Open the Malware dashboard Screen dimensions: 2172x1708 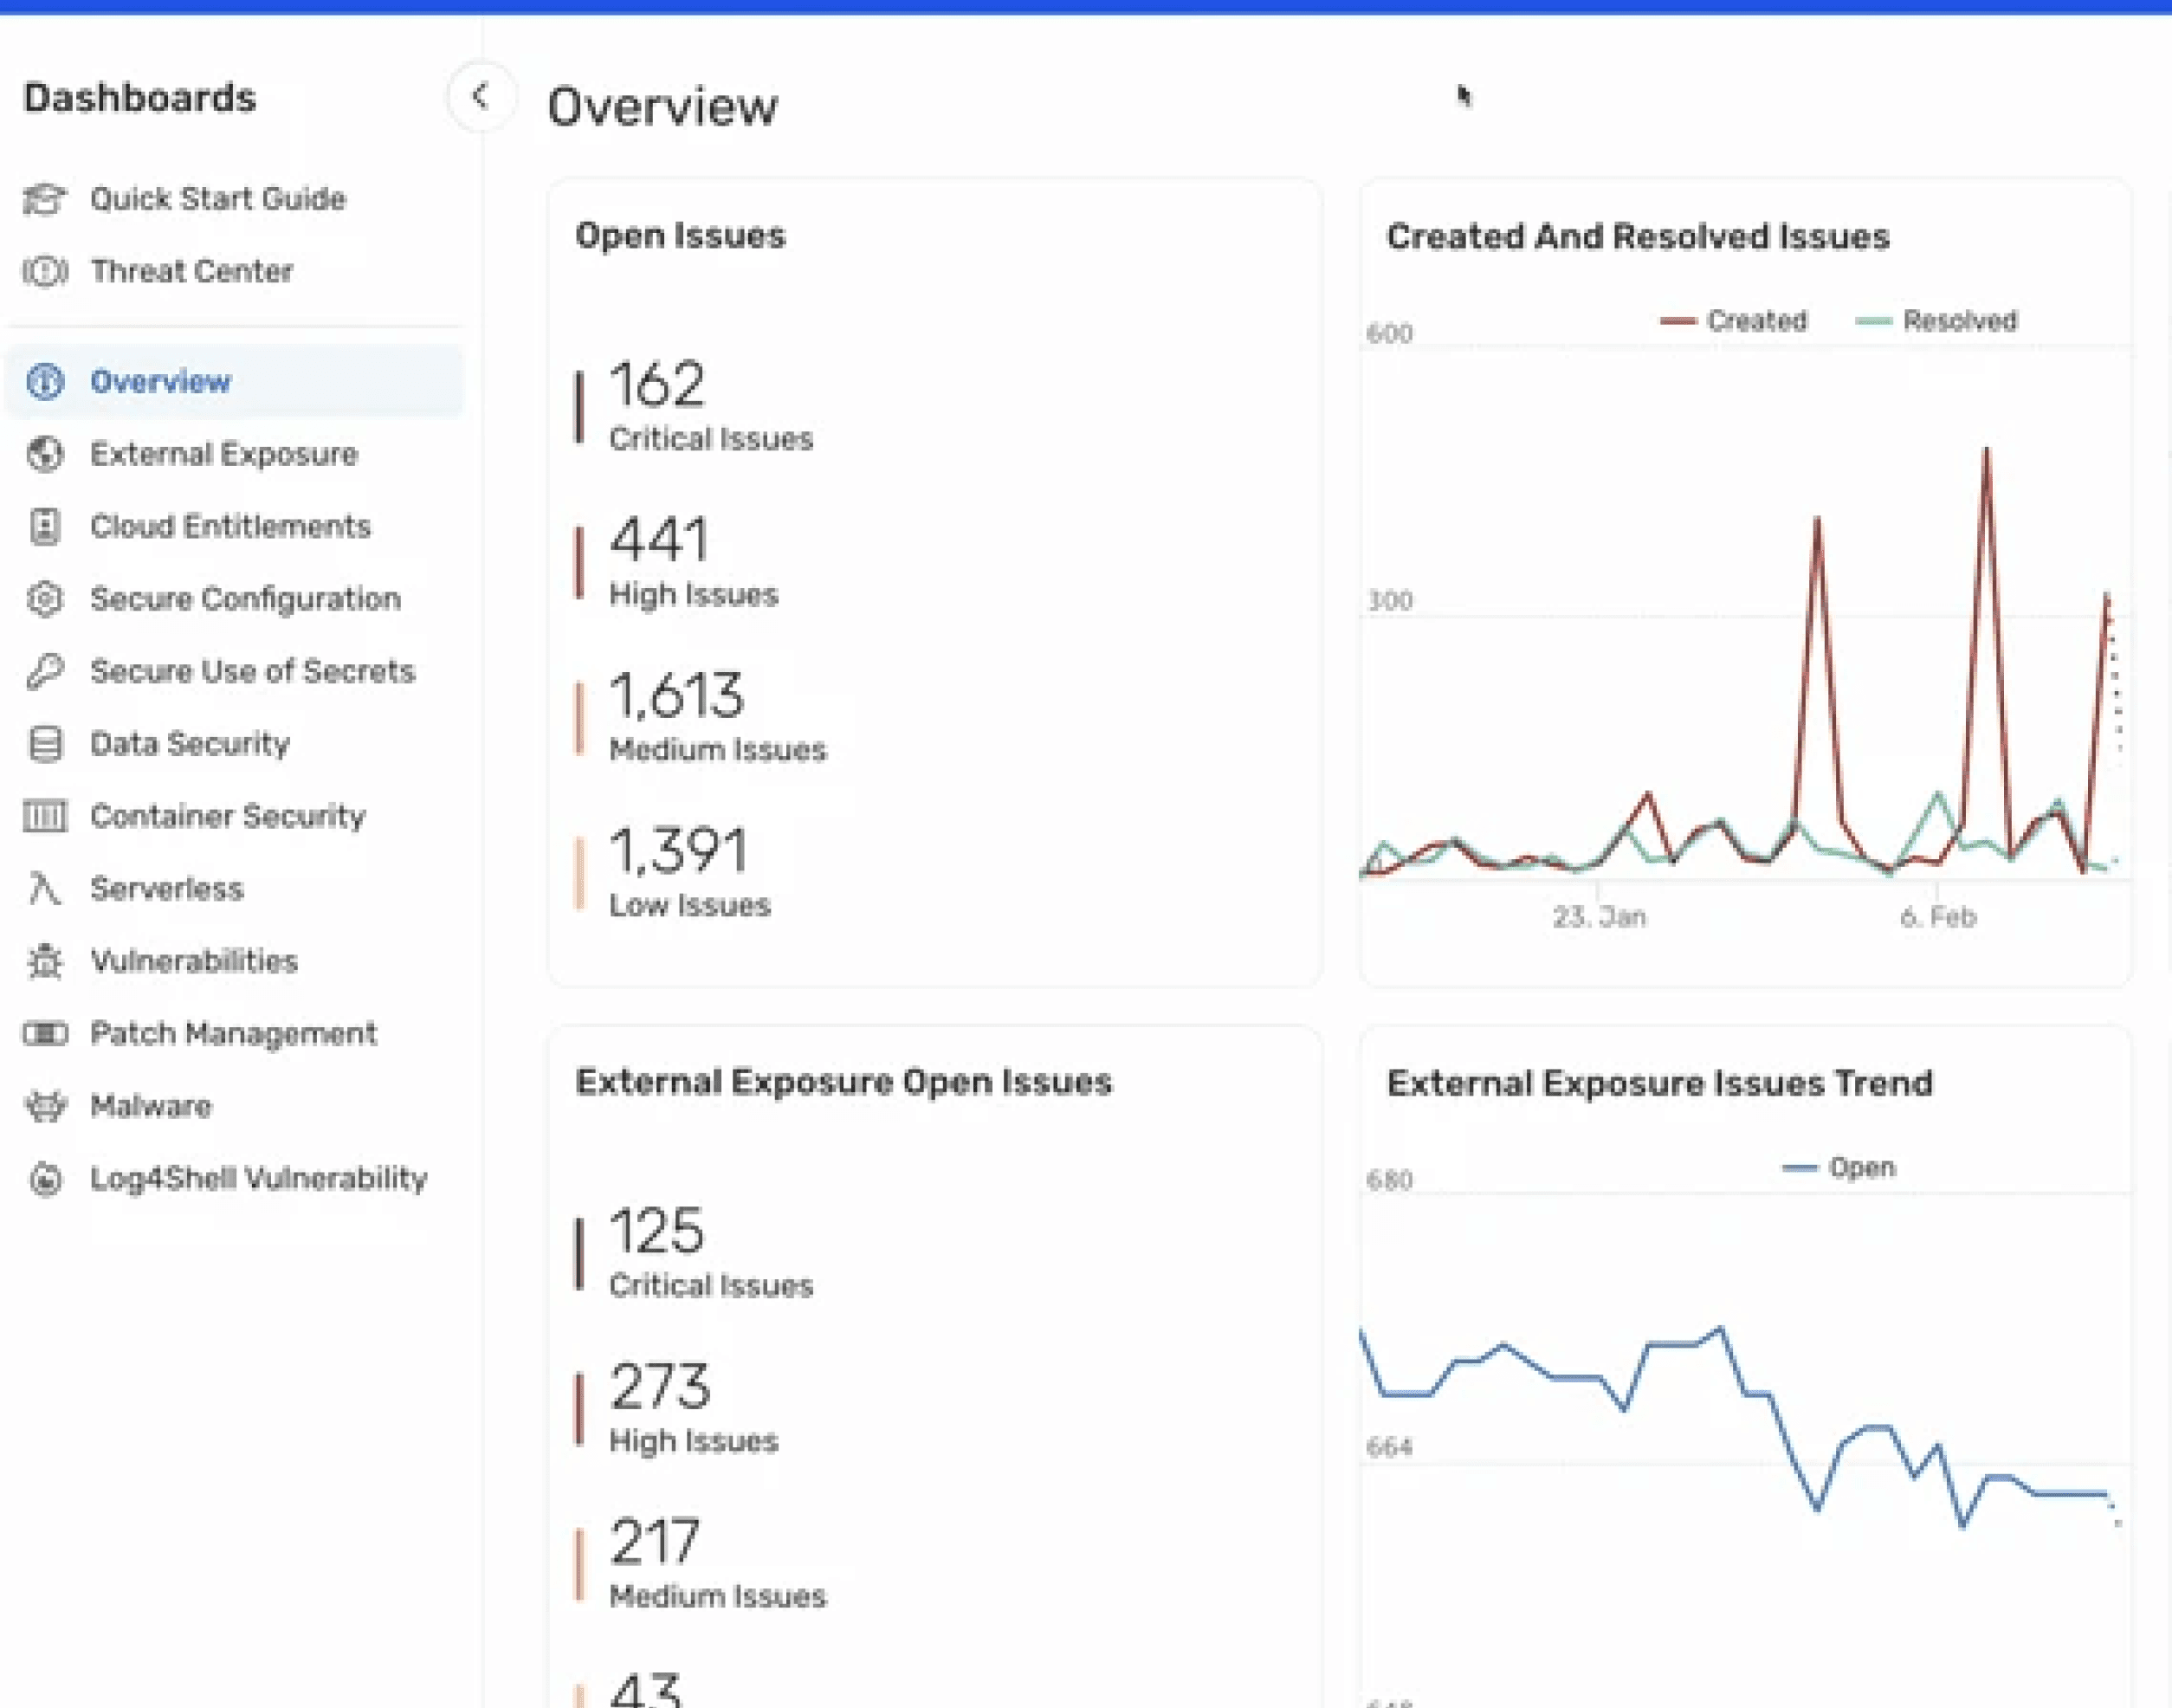pyautogui.click(x=151, y=1106)
